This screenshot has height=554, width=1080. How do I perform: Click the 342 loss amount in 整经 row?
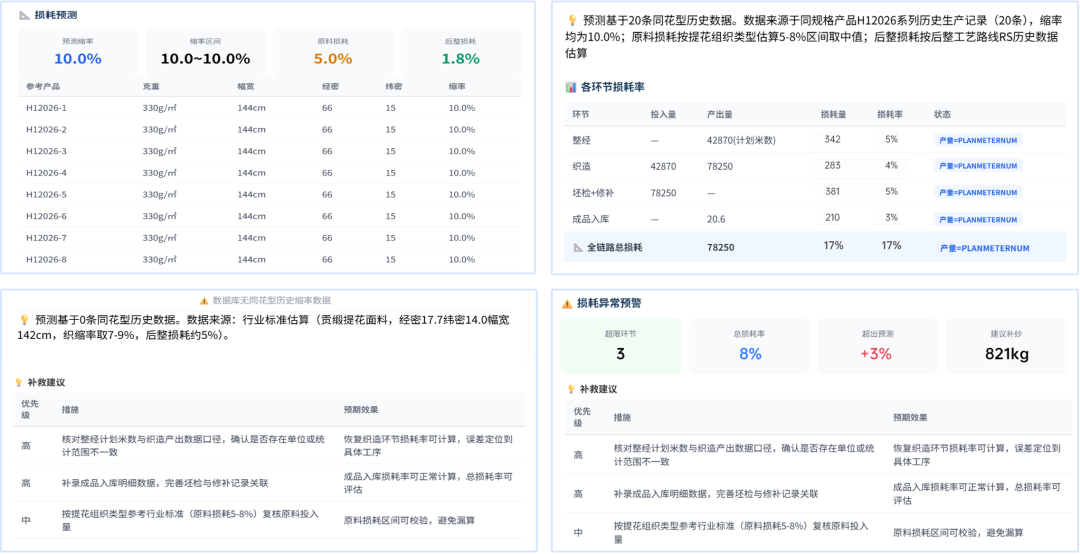click(832, 139)
